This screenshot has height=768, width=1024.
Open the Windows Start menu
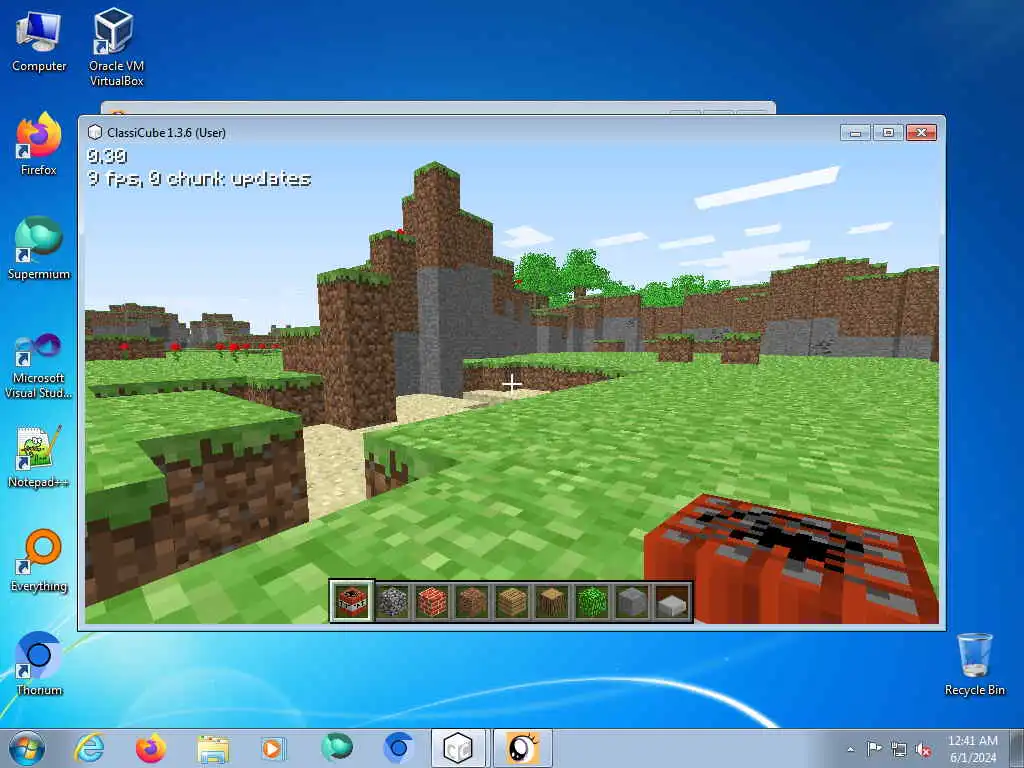(27, 748)
